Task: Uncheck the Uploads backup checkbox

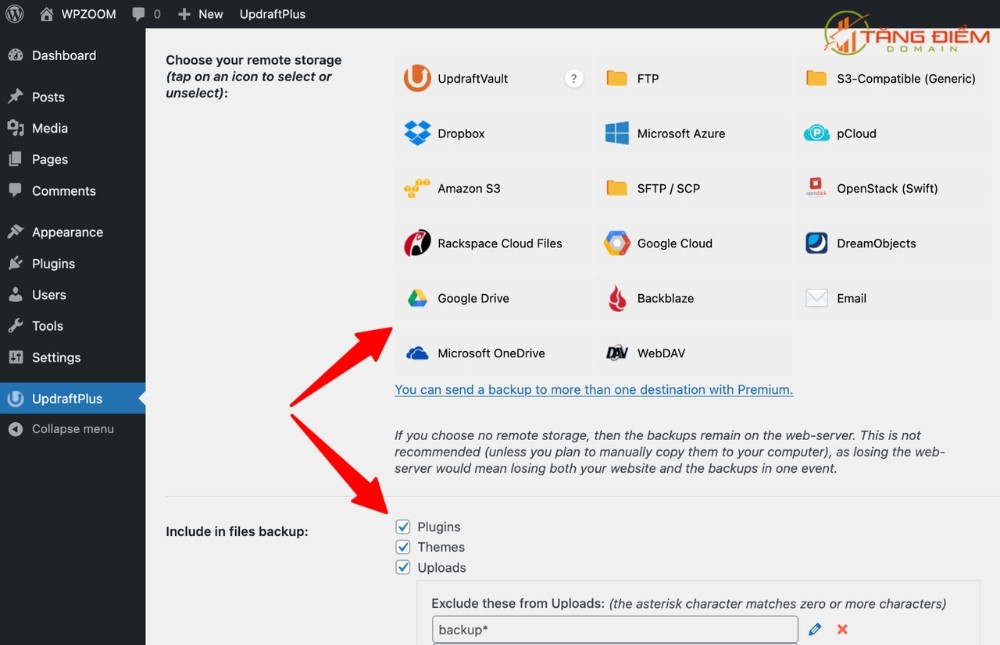Action: pyautogui.click(x=402, y=567)
